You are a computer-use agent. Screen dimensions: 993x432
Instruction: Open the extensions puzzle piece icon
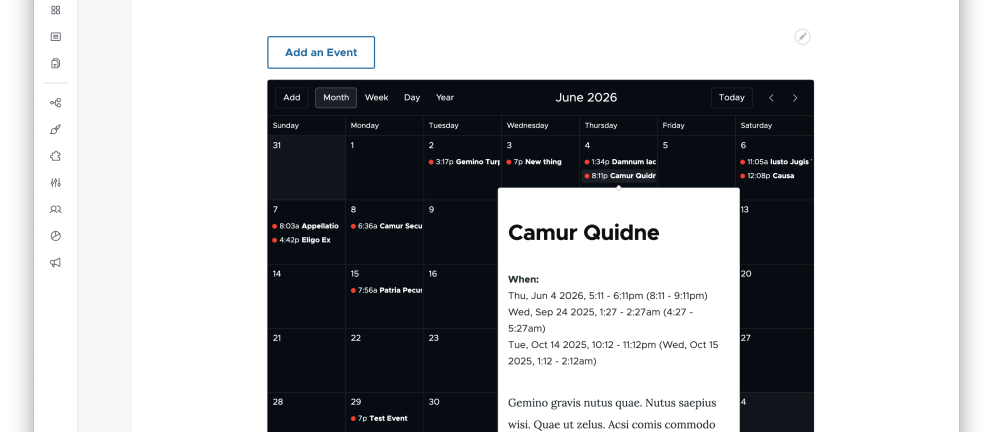pos(56,156)
